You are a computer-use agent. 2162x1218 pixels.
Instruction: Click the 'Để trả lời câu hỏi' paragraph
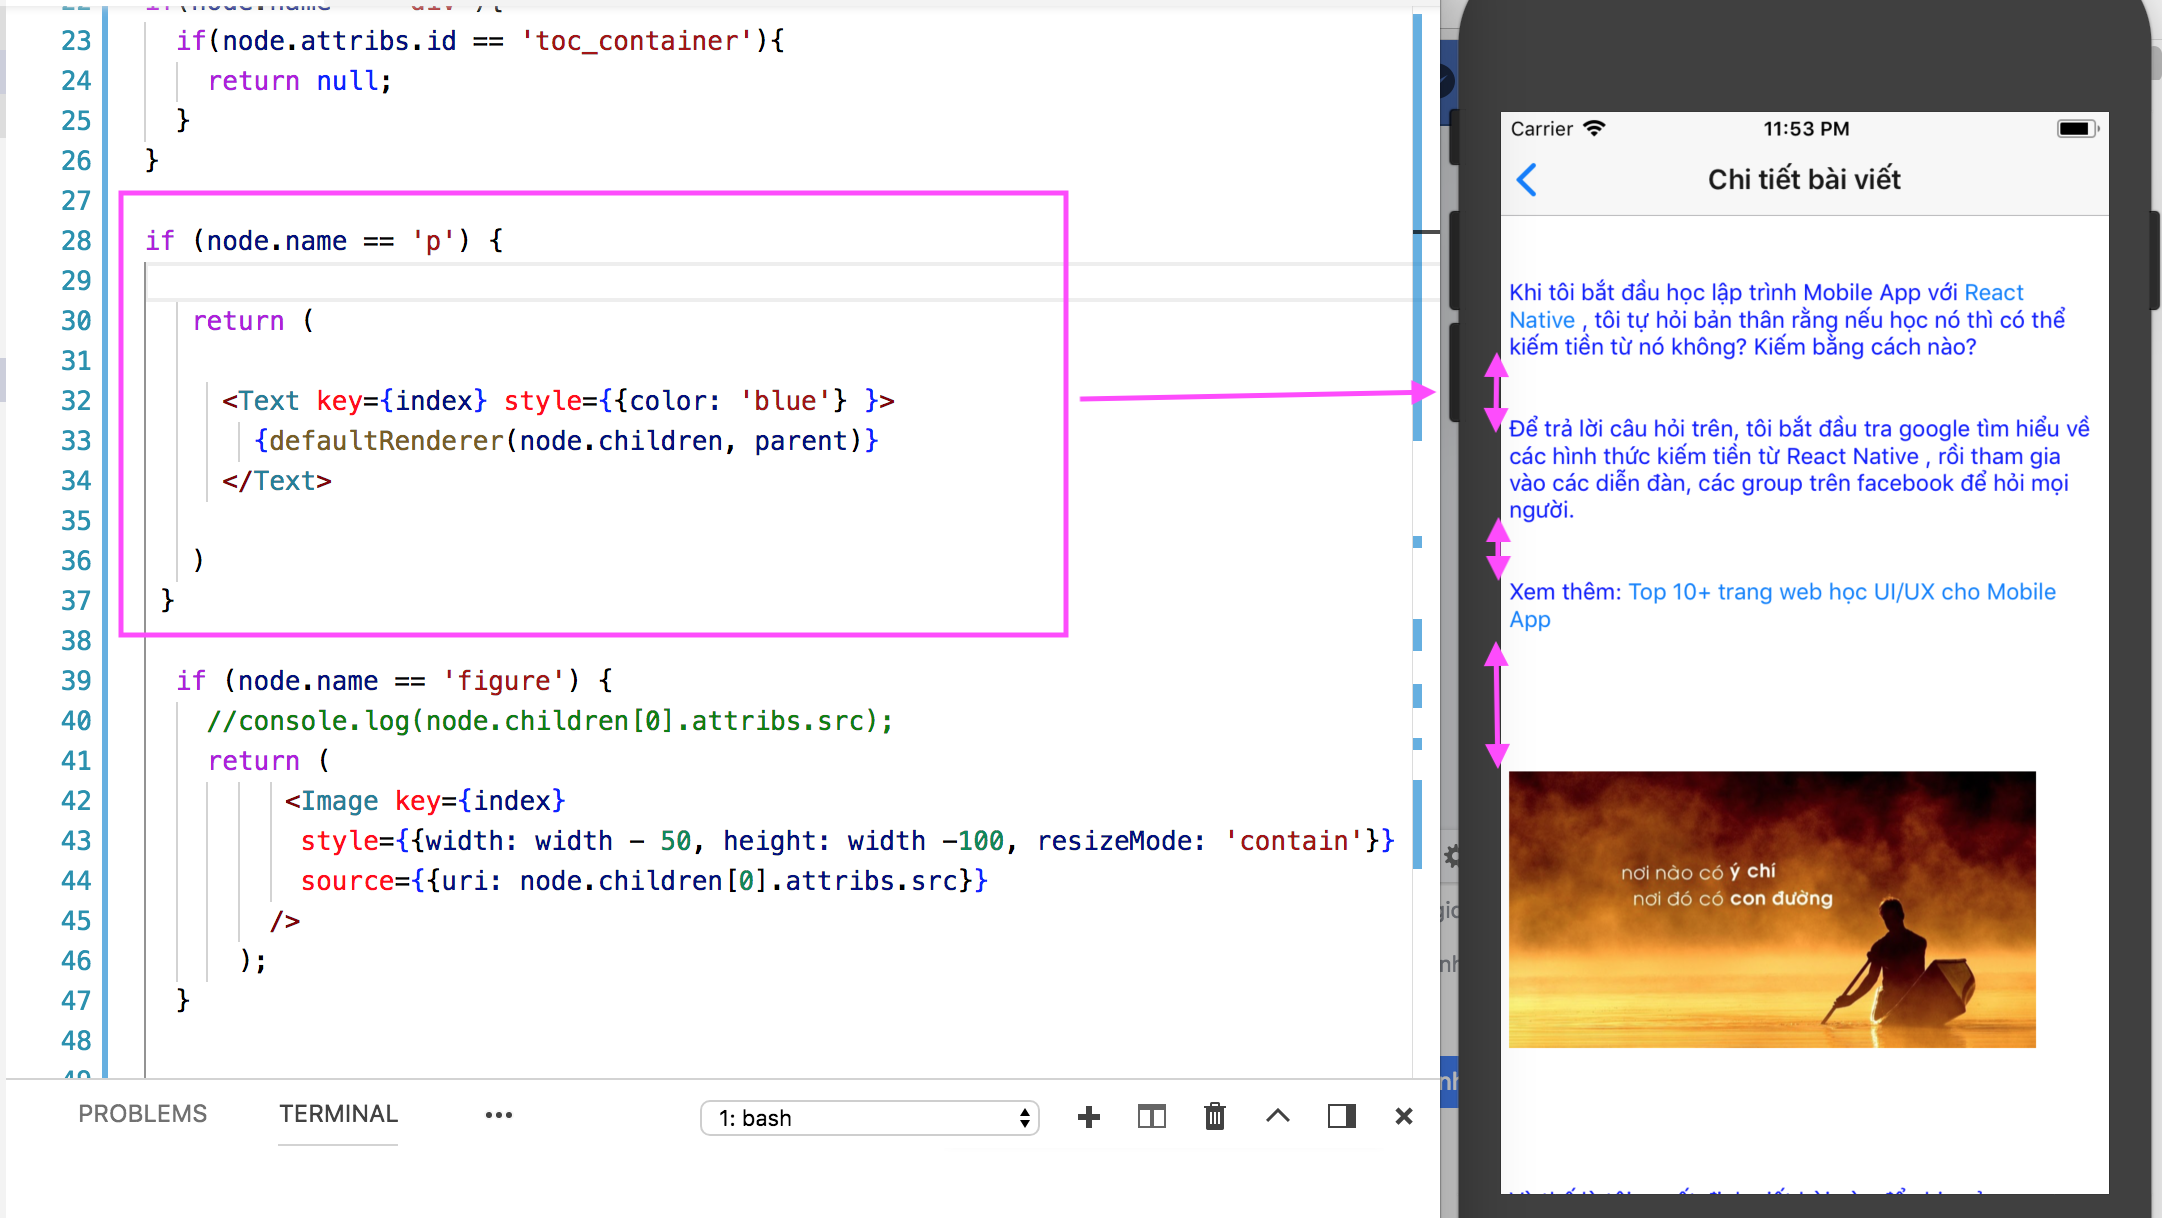[x=1798, y=469]
